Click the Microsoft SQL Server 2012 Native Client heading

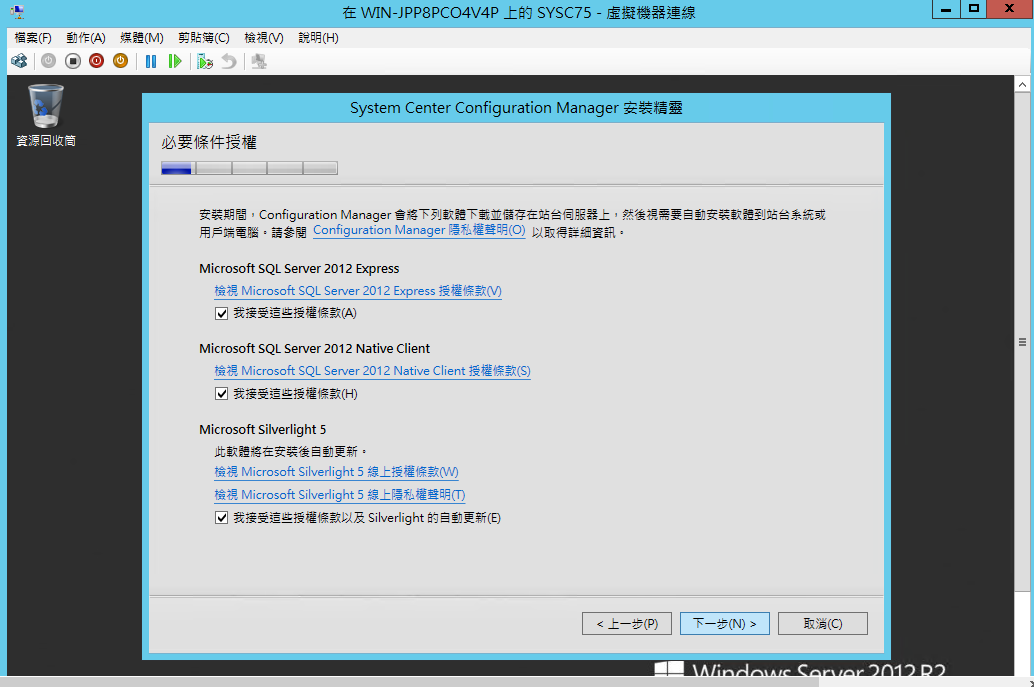315,349
